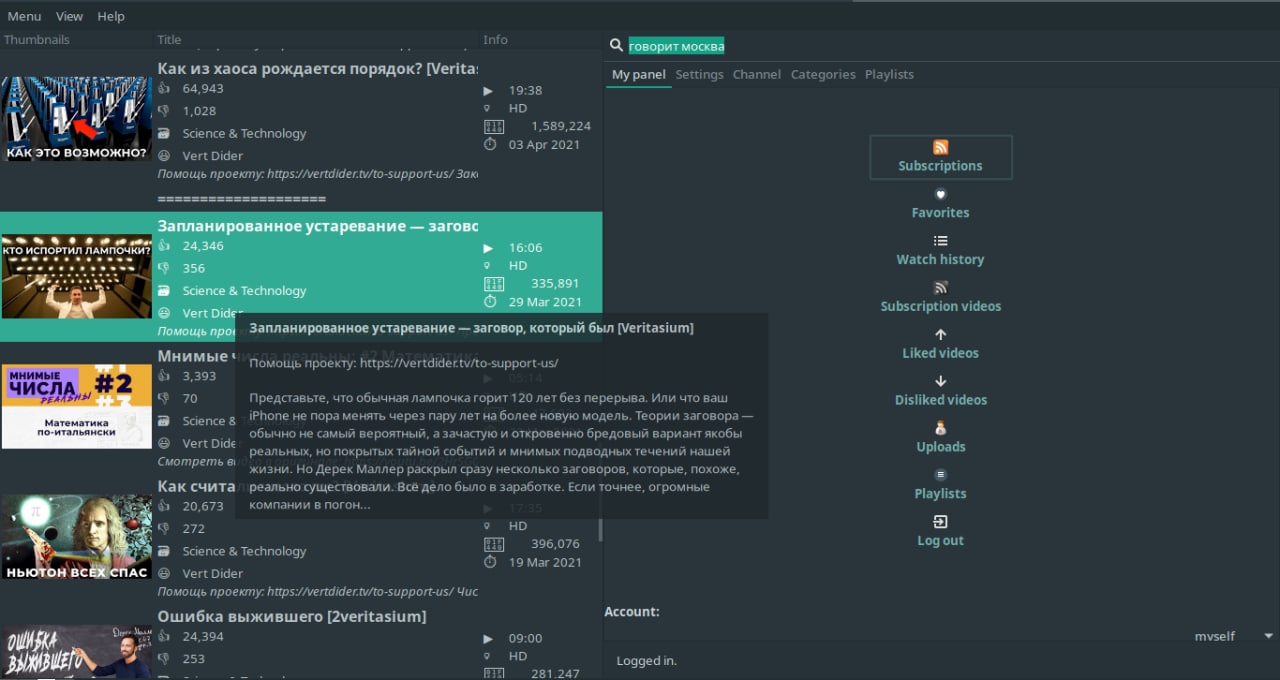Screen dimensions: 1280x680
Task: Switch to the Categories tab
Action: pyautogui.click(x=823, y=74)
